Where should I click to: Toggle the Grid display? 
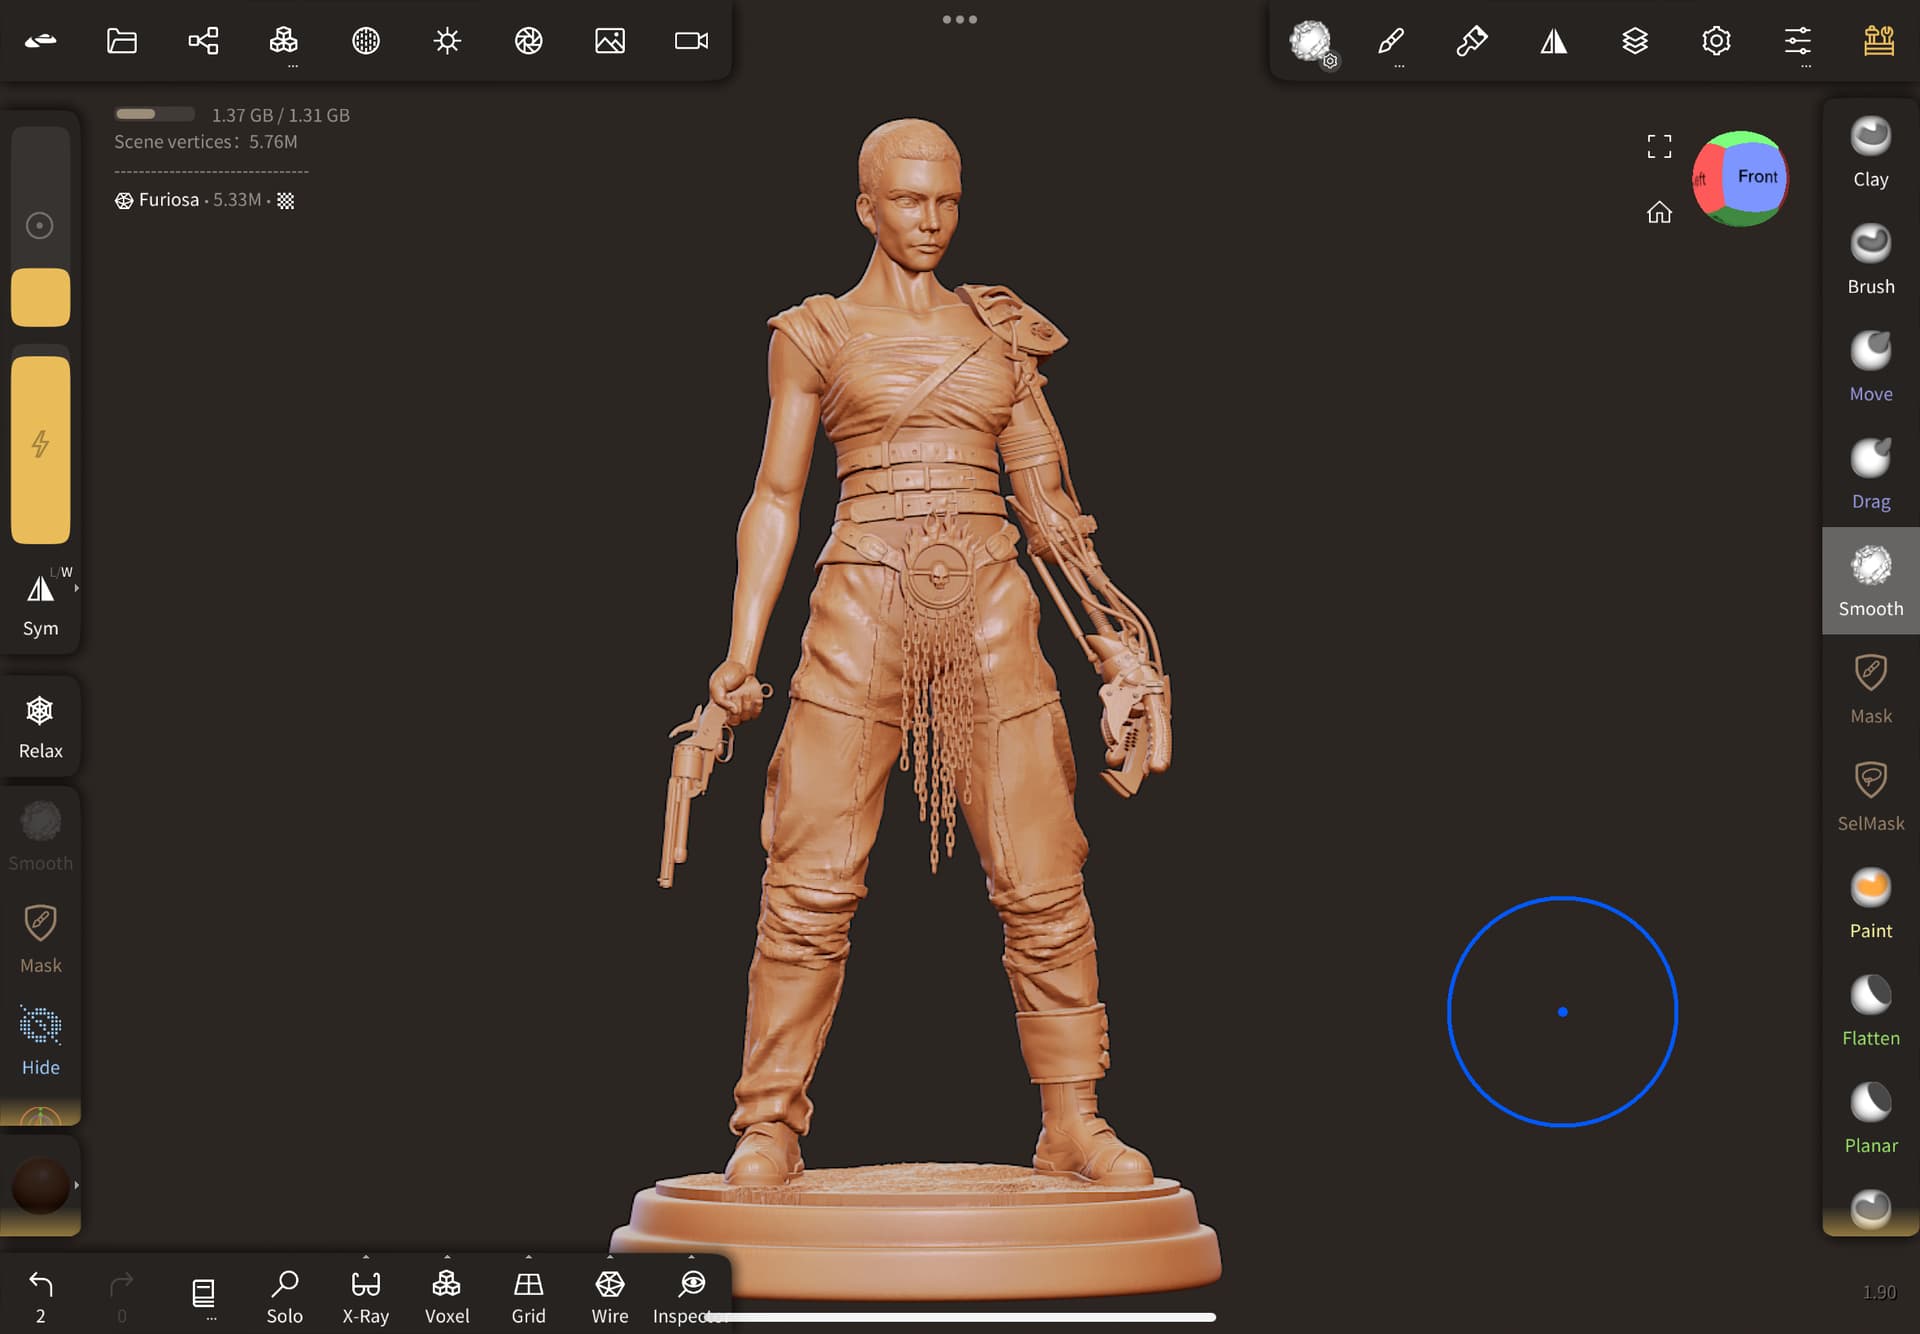pyautogui.click(x=528, y=1296)
